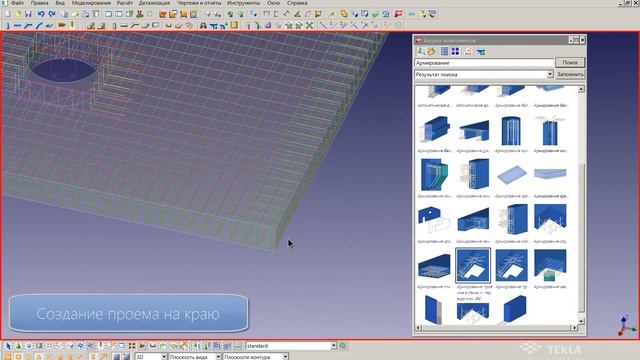Click the catalog scroll right arrow
The width and height of the screenshot is (640, 360).
(x=574, y=328)
